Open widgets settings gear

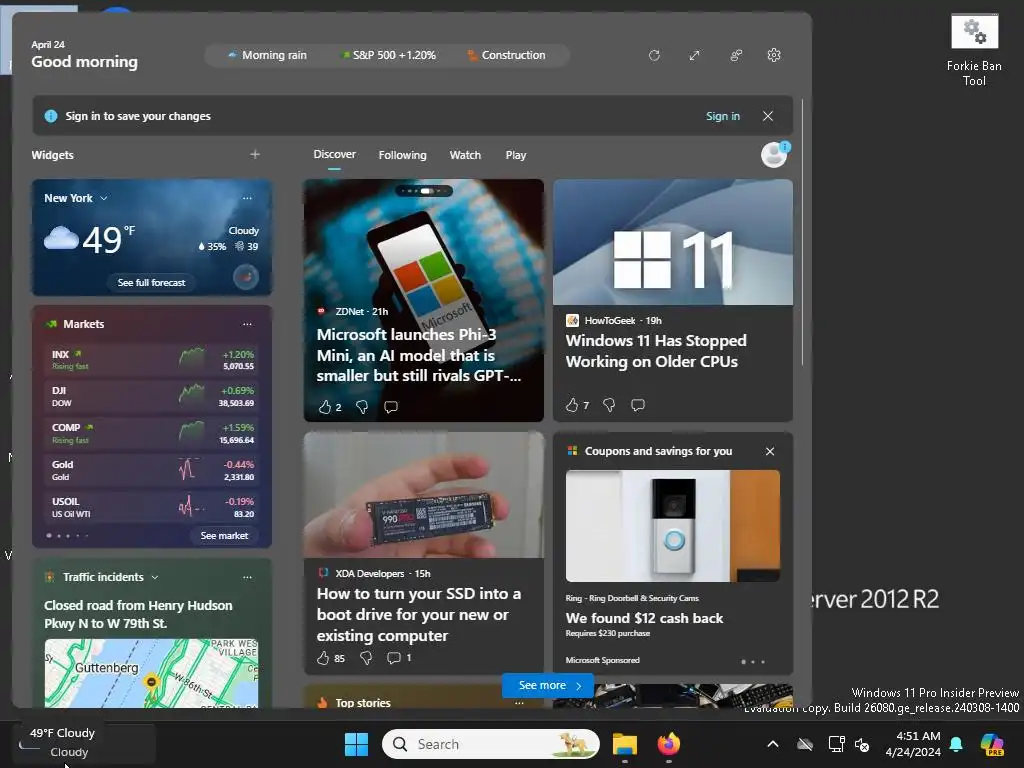coord(774,56)
